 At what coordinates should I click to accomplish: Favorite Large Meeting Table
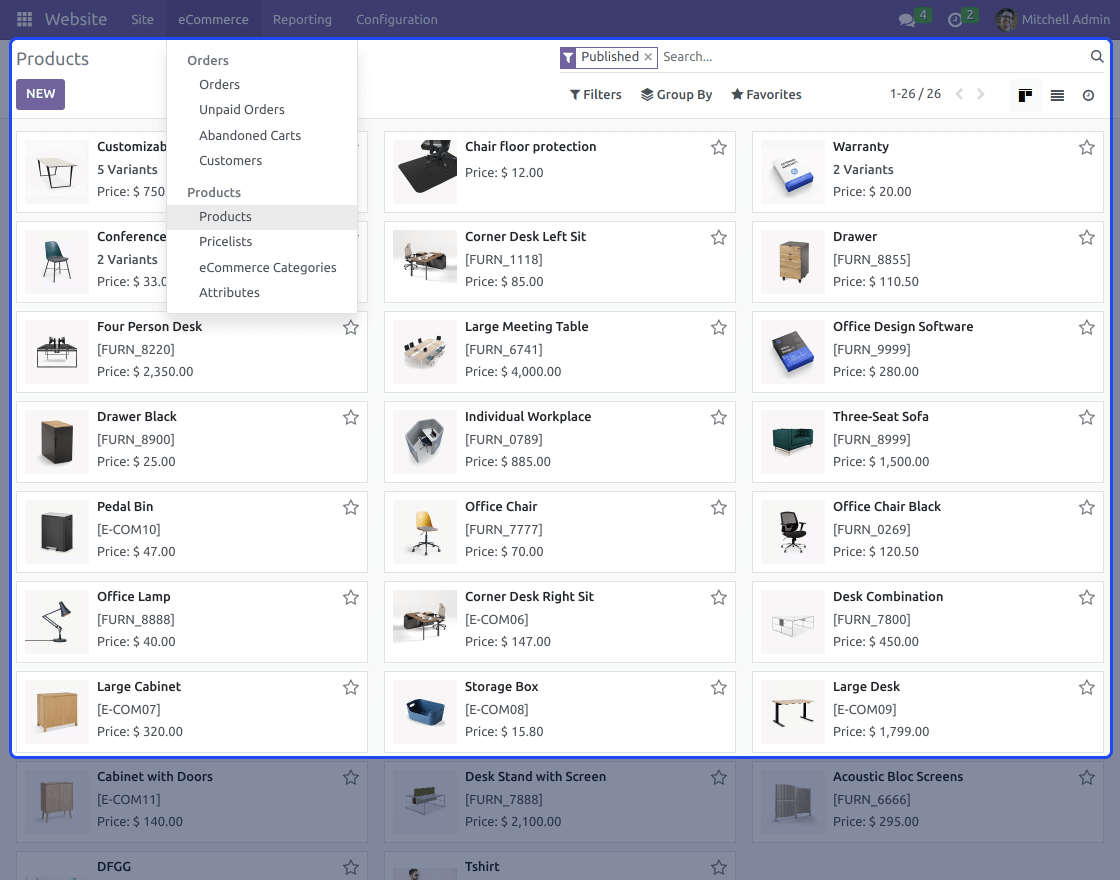(719, 328)
